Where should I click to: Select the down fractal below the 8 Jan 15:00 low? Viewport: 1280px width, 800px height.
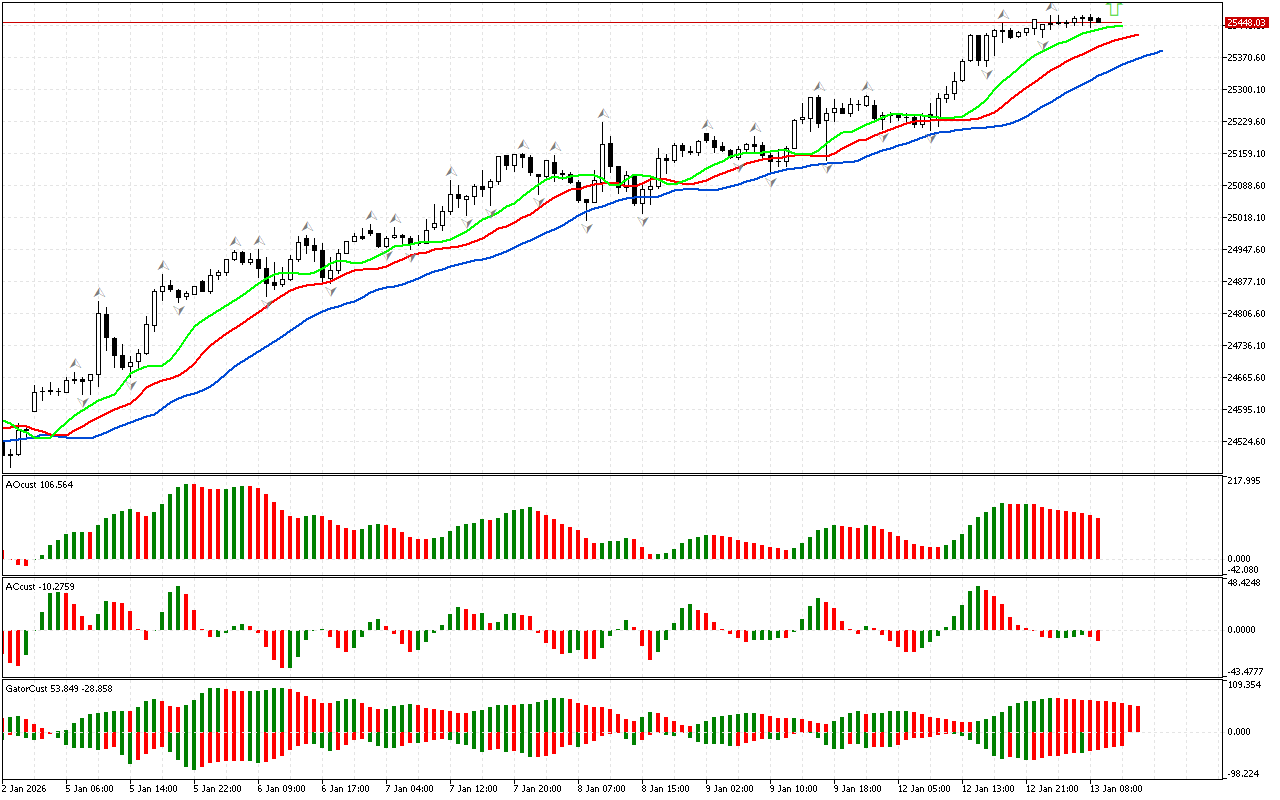click(x=643, y=221)
